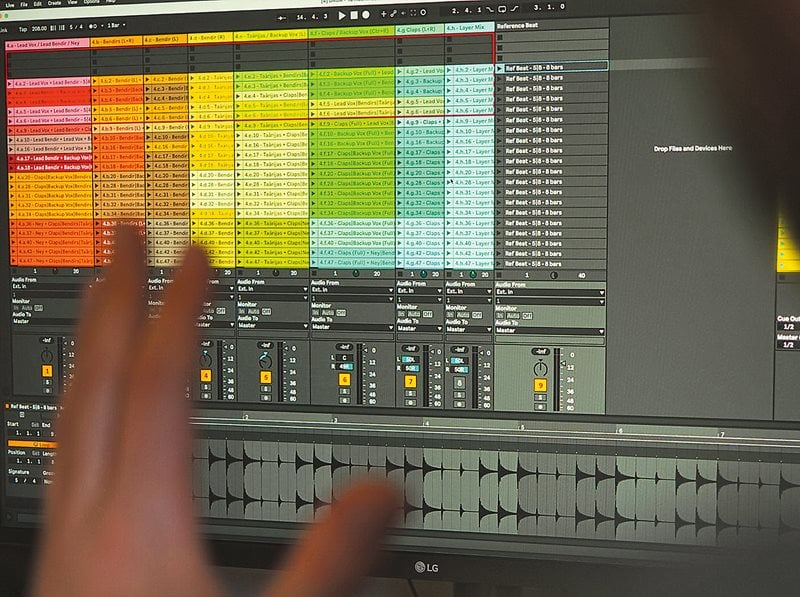Viewport: 800px width, 597px height.
Task: Open the Live menu
Action: point(10,5)
